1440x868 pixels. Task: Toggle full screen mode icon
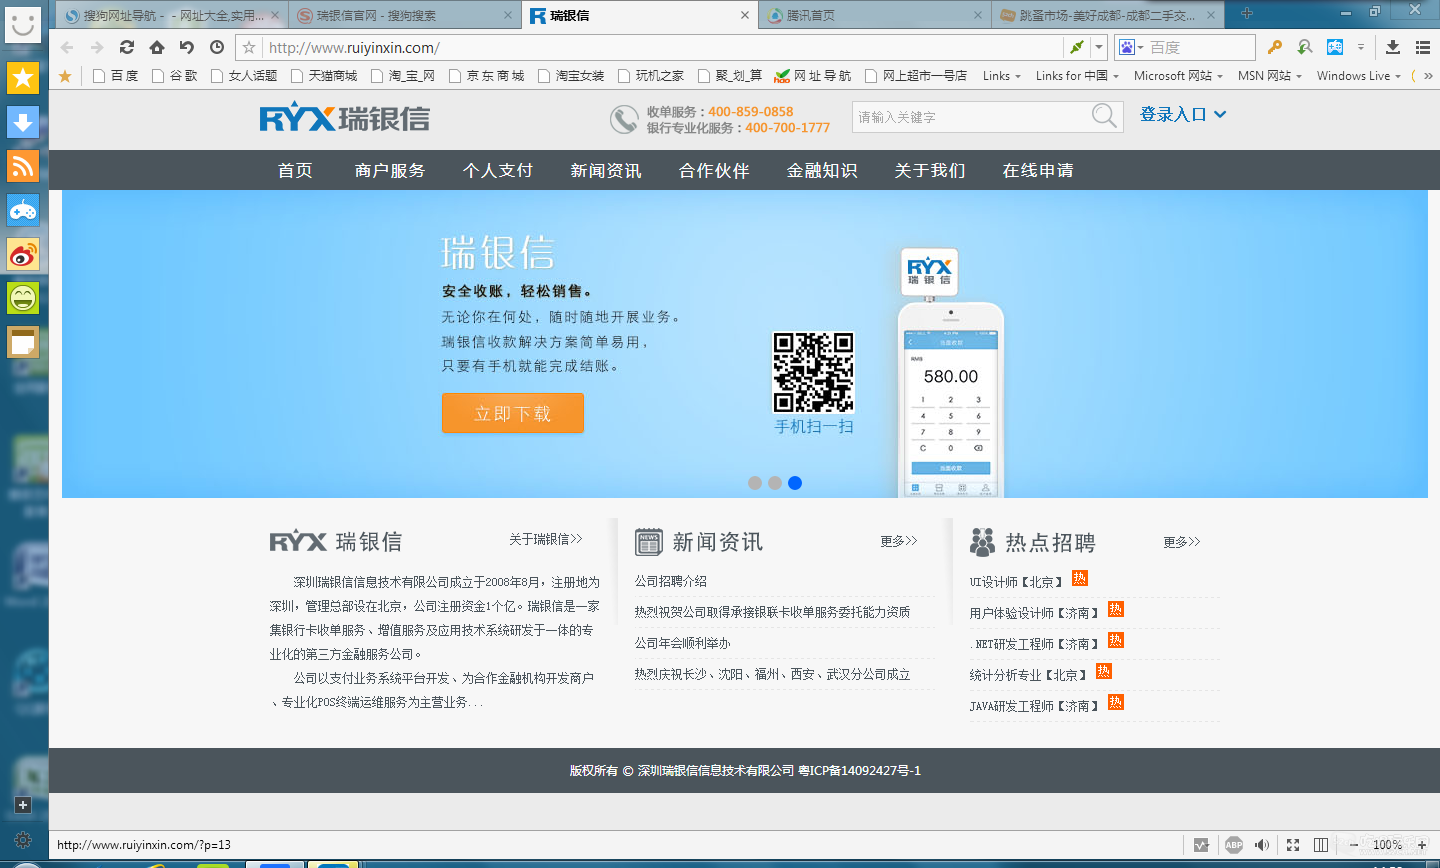1293,845
